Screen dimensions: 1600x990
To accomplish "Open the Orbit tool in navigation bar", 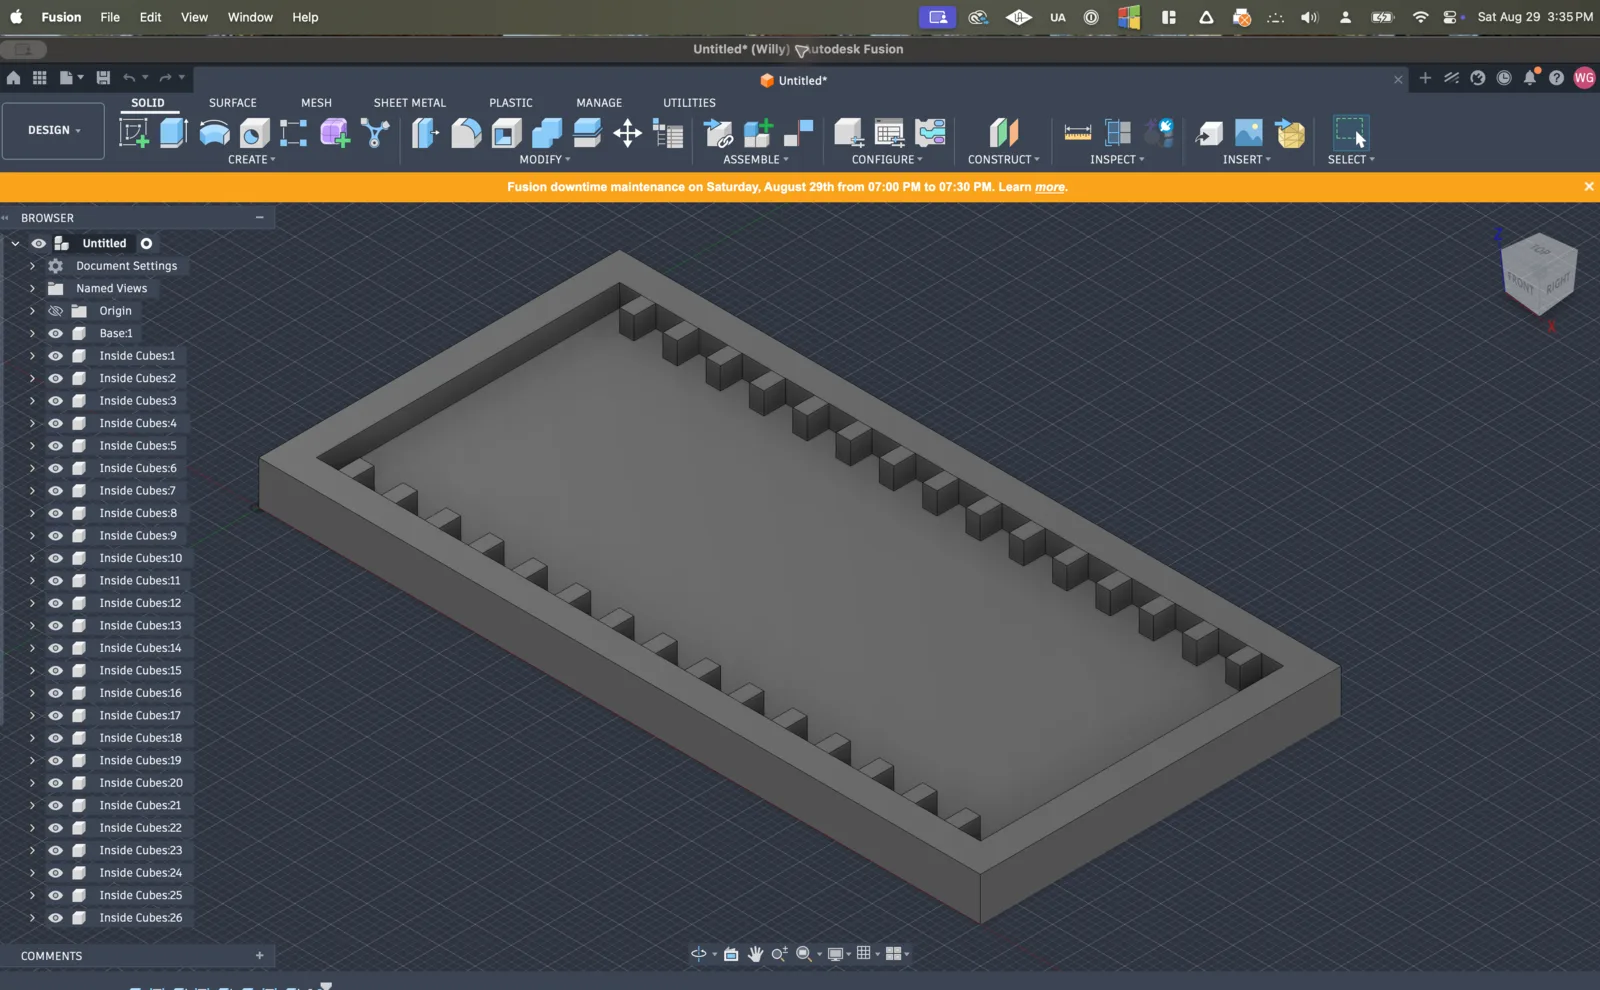I will point(699,954).
